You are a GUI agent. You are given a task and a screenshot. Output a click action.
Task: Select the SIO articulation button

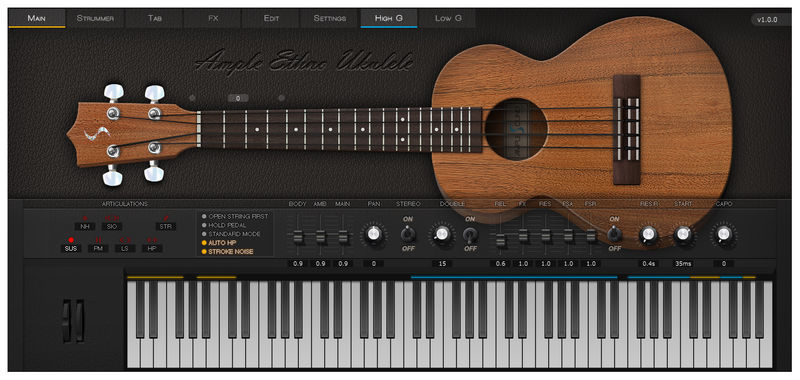pyautogui.click(x=112, y=226)
